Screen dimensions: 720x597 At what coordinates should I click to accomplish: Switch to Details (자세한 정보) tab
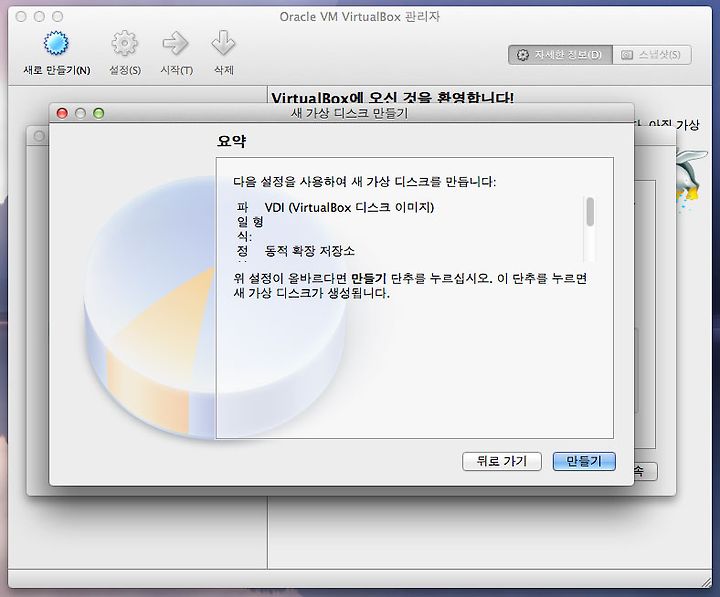(x=560, y=55)
